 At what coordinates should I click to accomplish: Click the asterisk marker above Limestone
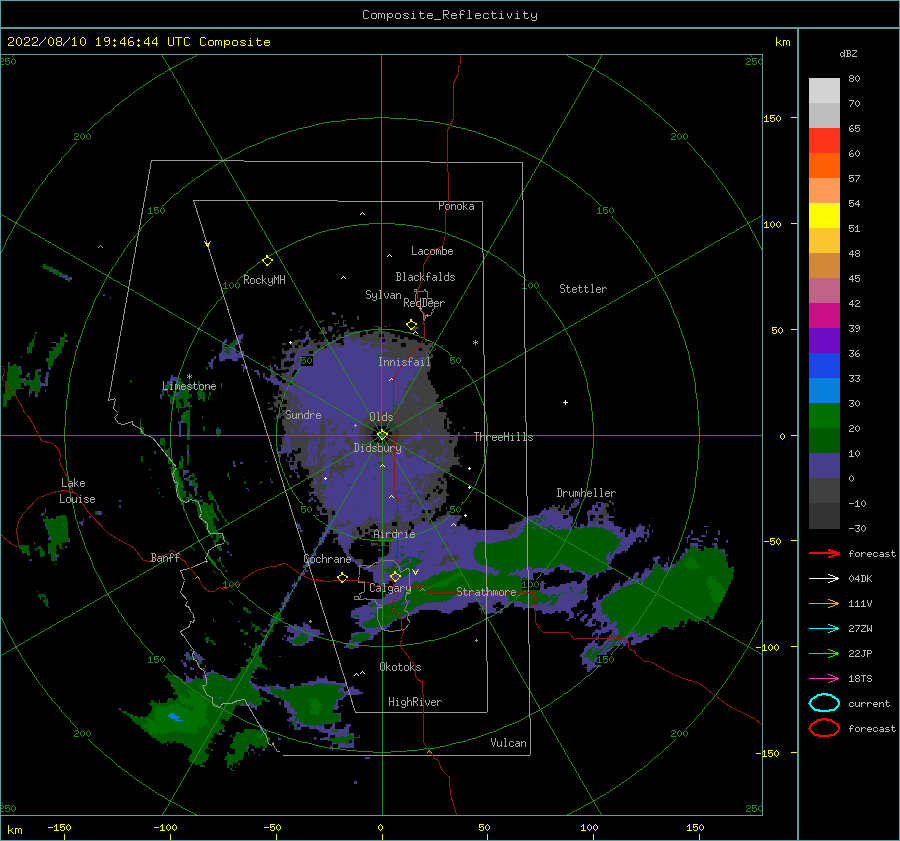189,377
